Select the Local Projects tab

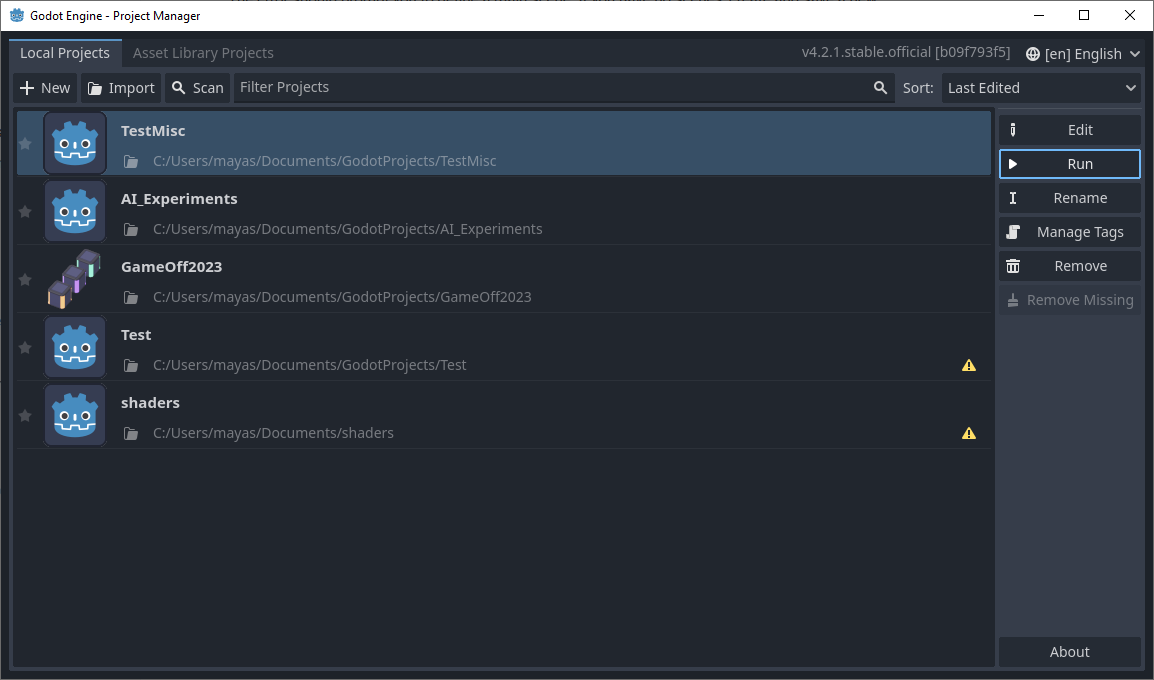(x=65, y=53)
